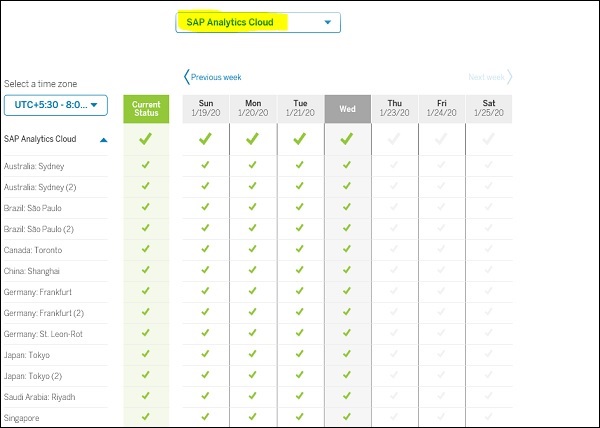Go to Next week
Viewport: 600px width, 428px height.
pyautogui.click(x=490, y=77)
